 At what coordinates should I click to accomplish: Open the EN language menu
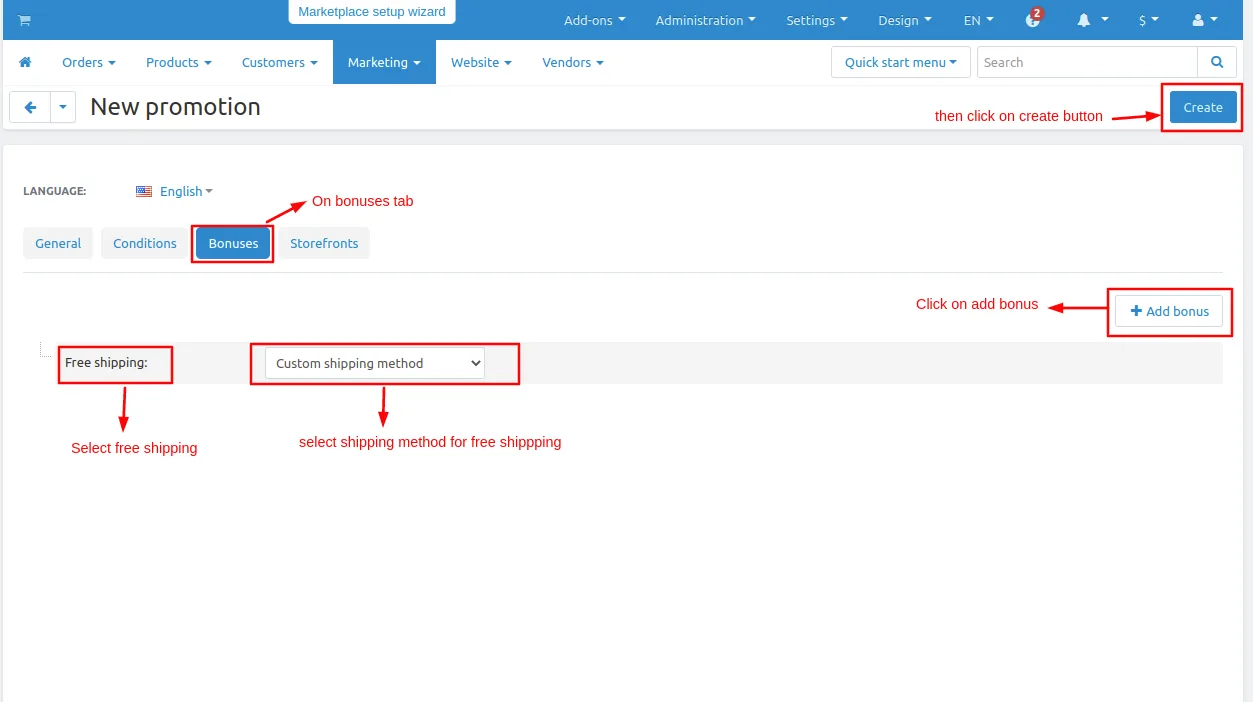point(978,20)
